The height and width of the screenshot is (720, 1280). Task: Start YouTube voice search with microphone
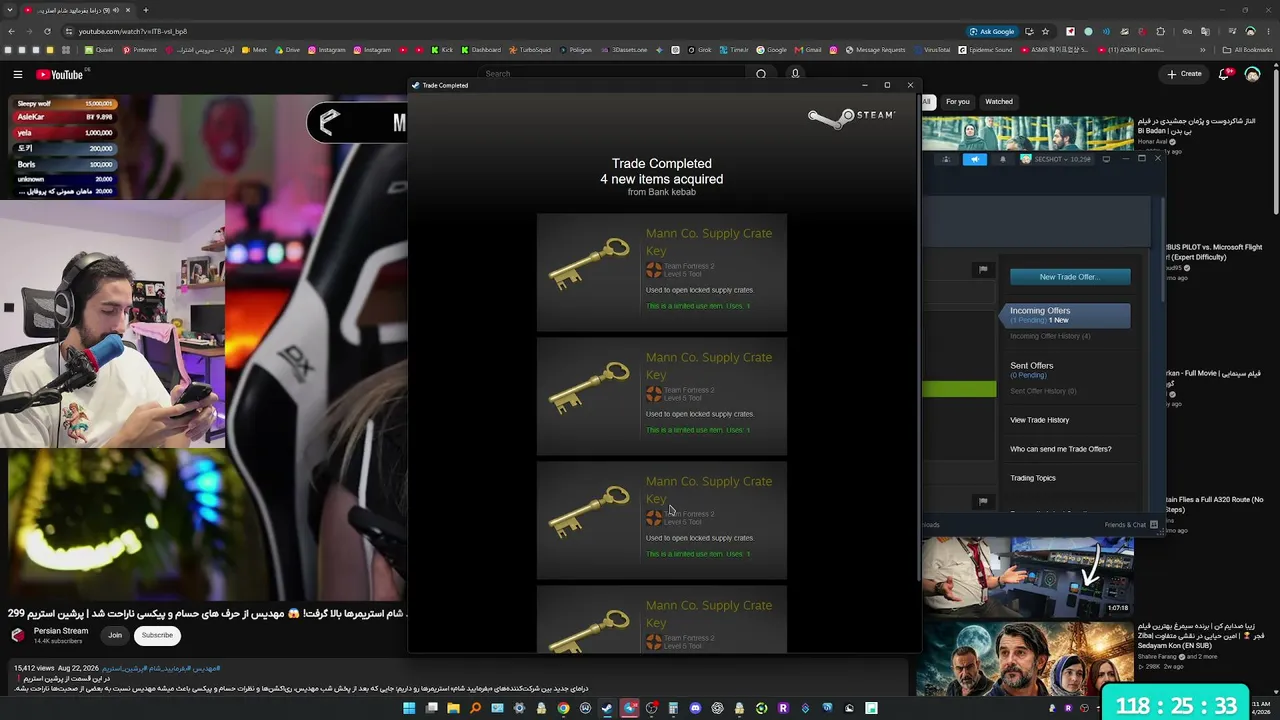(795, 74)
